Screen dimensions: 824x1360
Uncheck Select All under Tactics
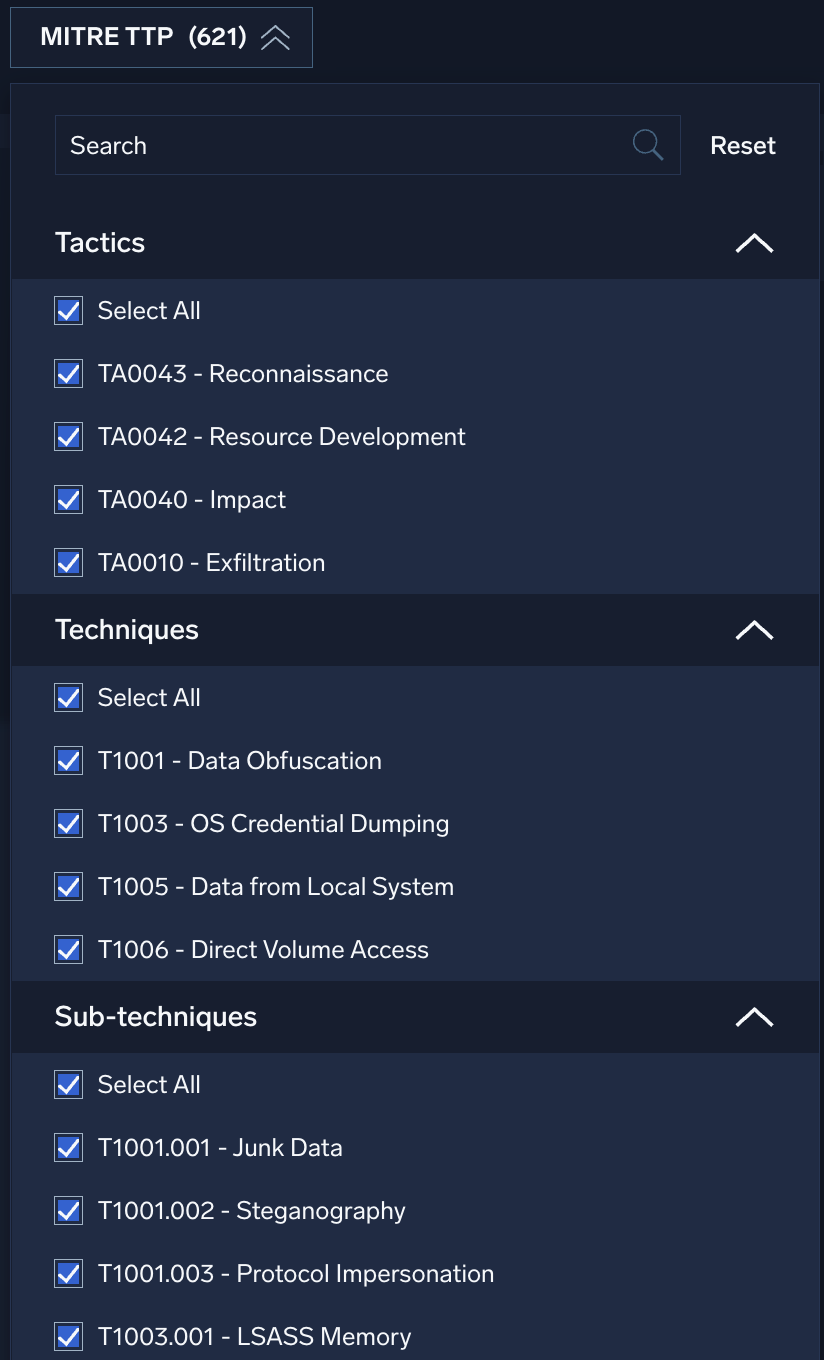[x=69, y=311]
